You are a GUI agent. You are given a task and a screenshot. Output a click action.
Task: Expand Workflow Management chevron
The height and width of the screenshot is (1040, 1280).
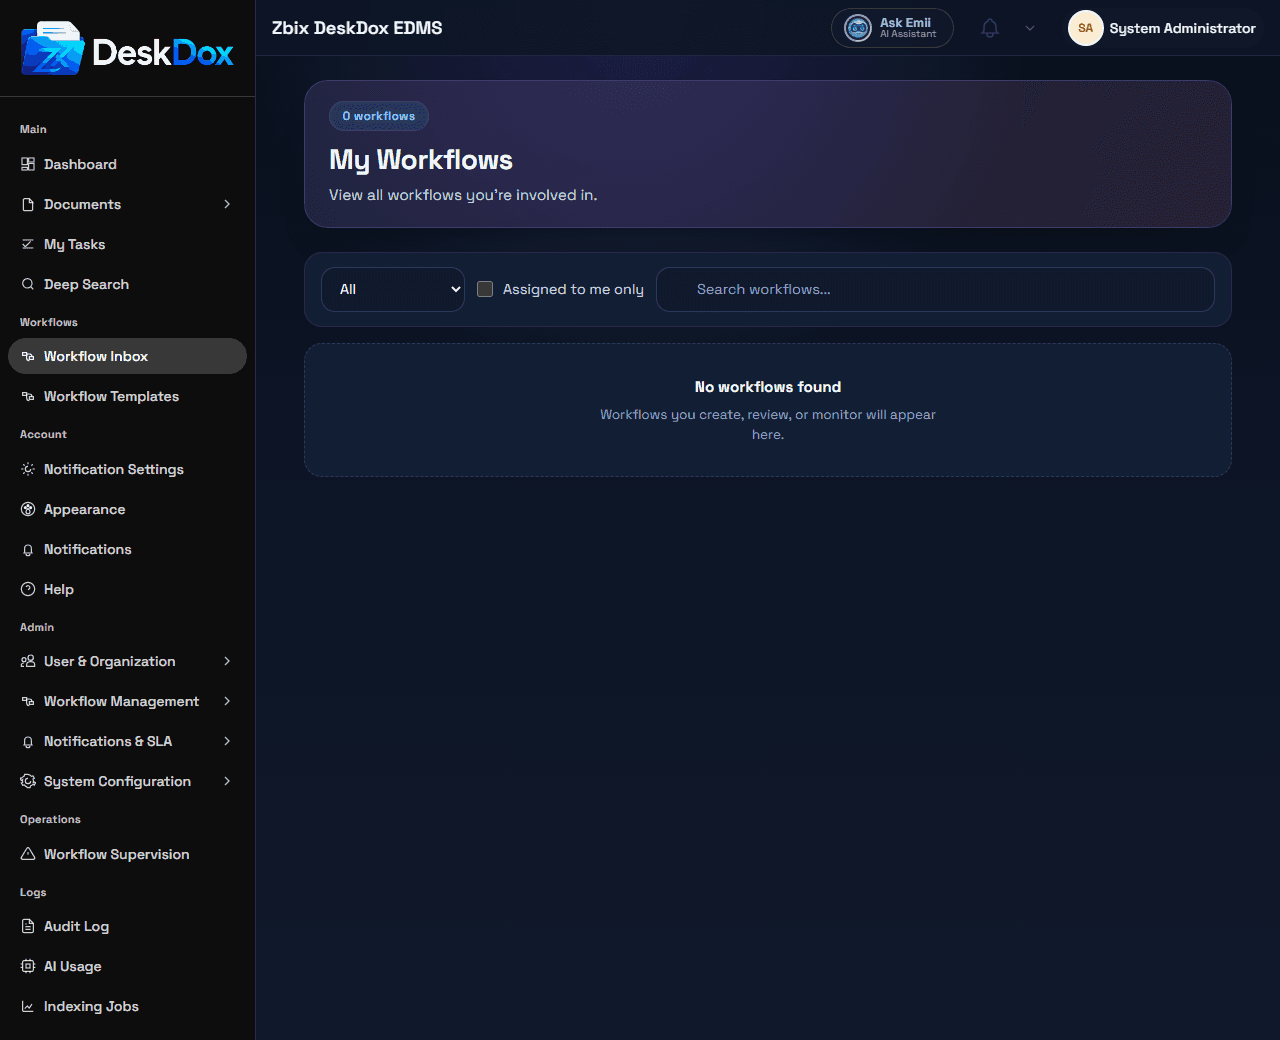pos(227,701)
